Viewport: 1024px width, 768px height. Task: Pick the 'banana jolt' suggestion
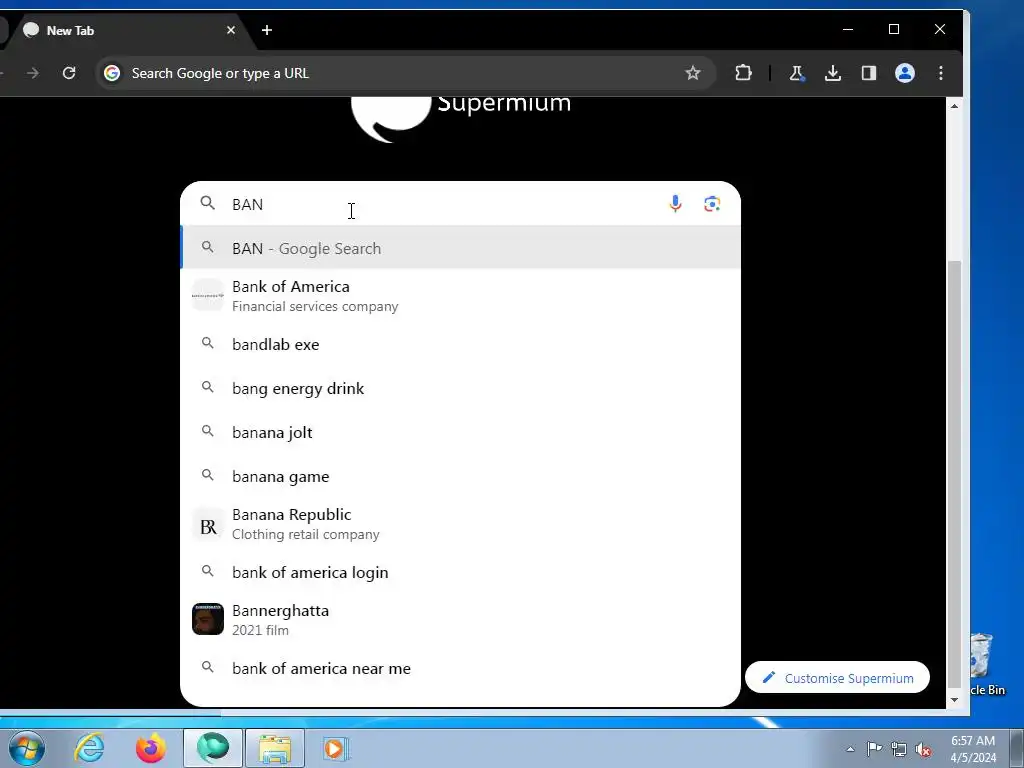(460, 432)
